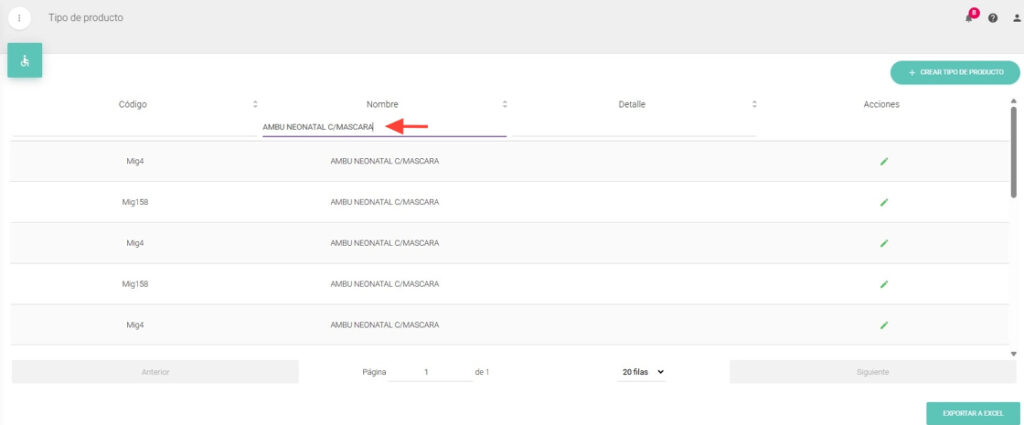Click the pencil icon in the last row
The height and width of the screenshot is (425, 1024).
883,325
